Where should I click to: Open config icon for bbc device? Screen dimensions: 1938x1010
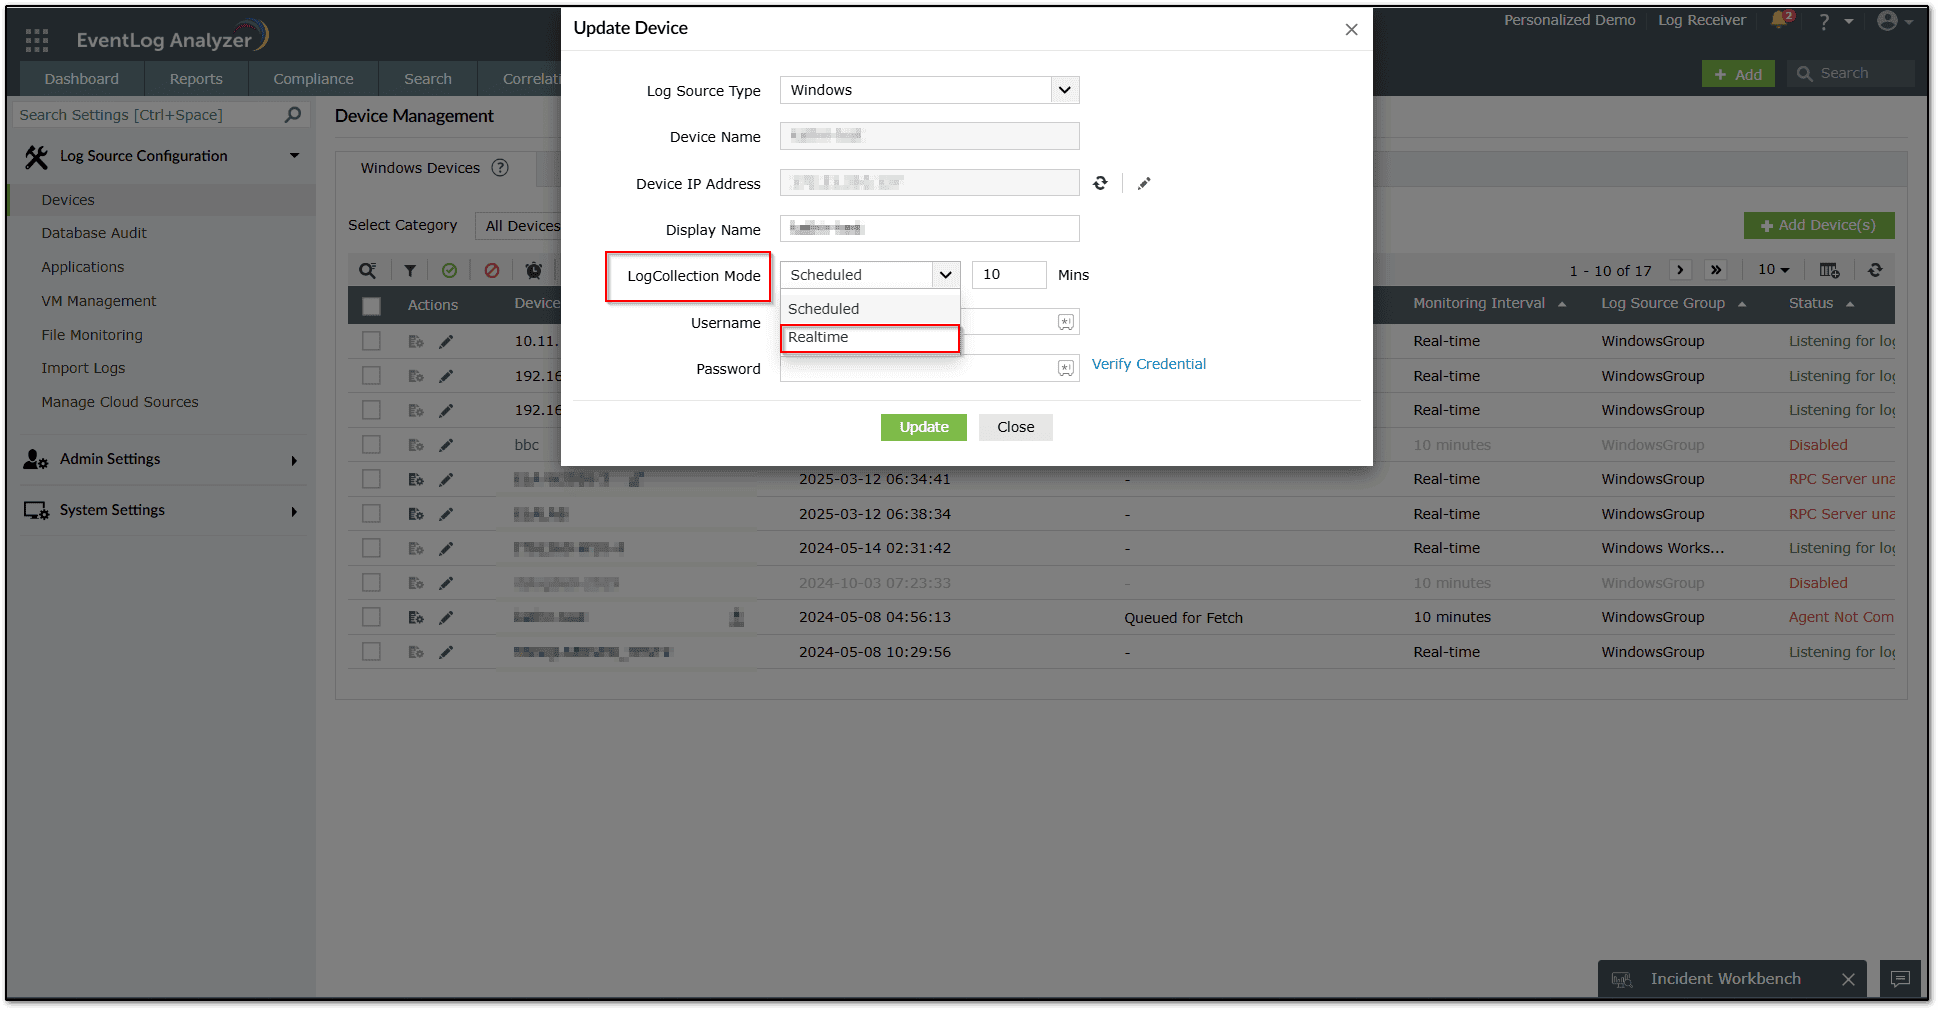(x=416, y=445)
